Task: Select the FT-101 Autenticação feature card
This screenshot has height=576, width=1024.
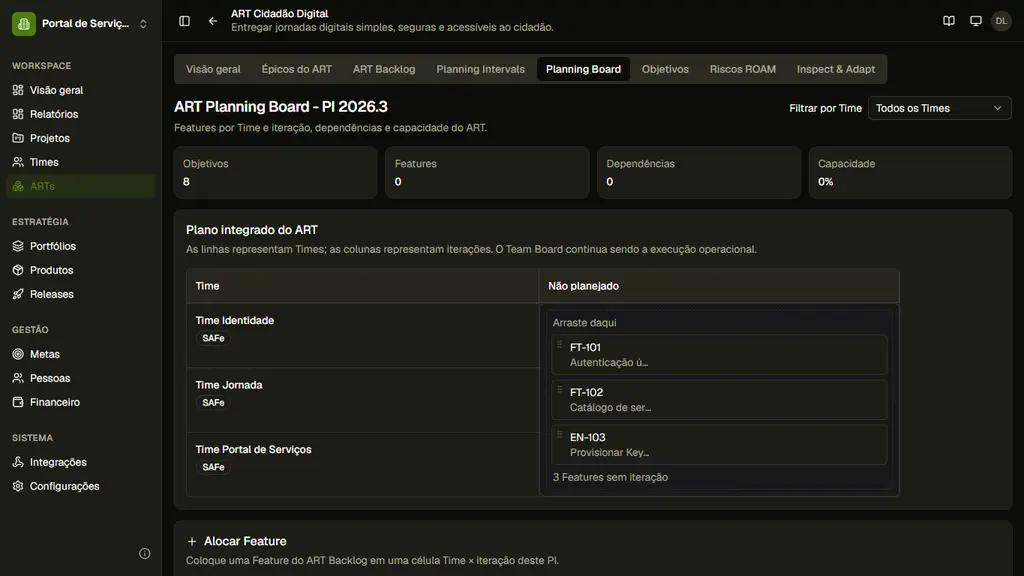Action: 719,355
